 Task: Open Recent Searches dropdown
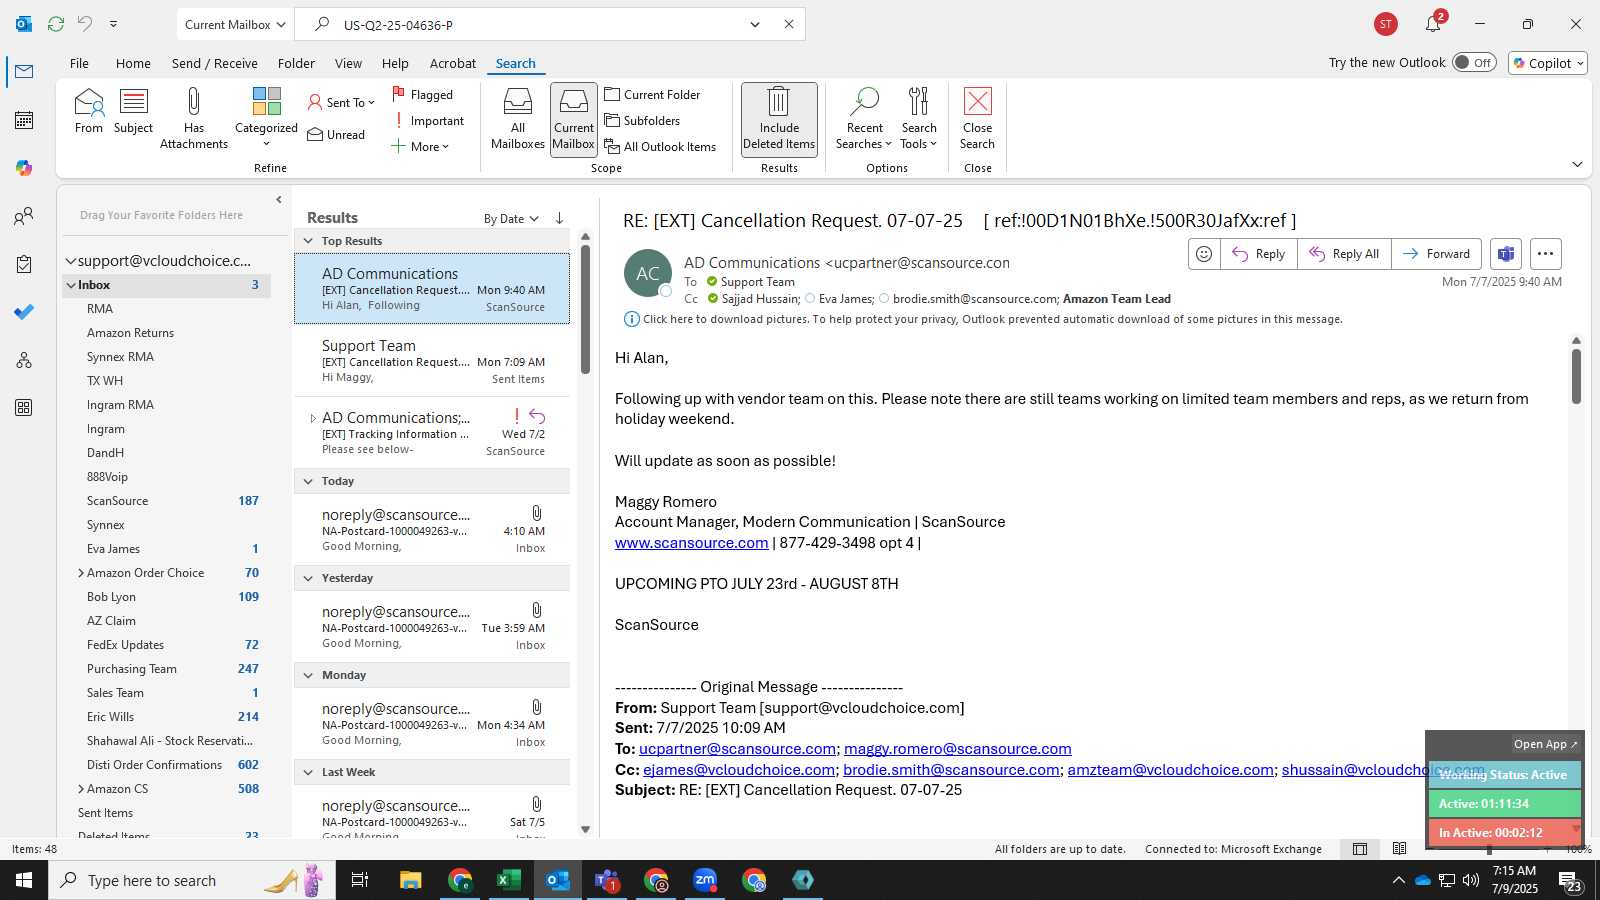[x=865, y=118]
